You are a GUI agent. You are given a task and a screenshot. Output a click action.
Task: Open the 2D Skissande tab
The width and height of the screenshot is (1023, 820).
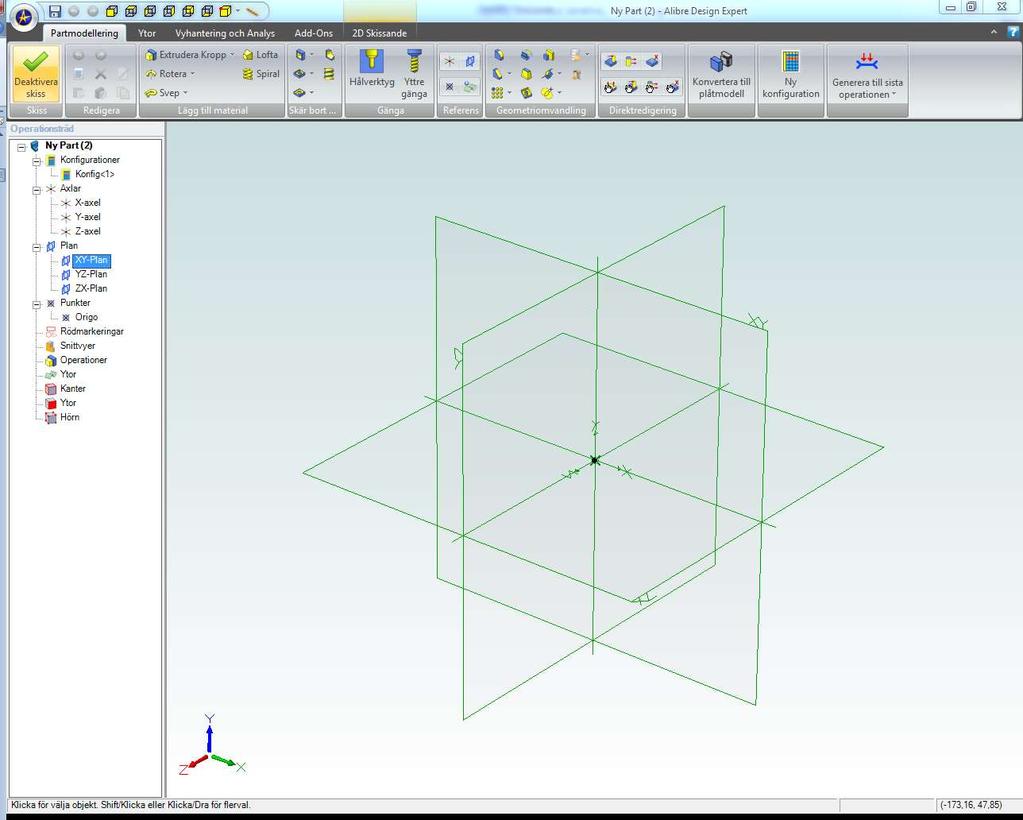(x=379, y=33)
